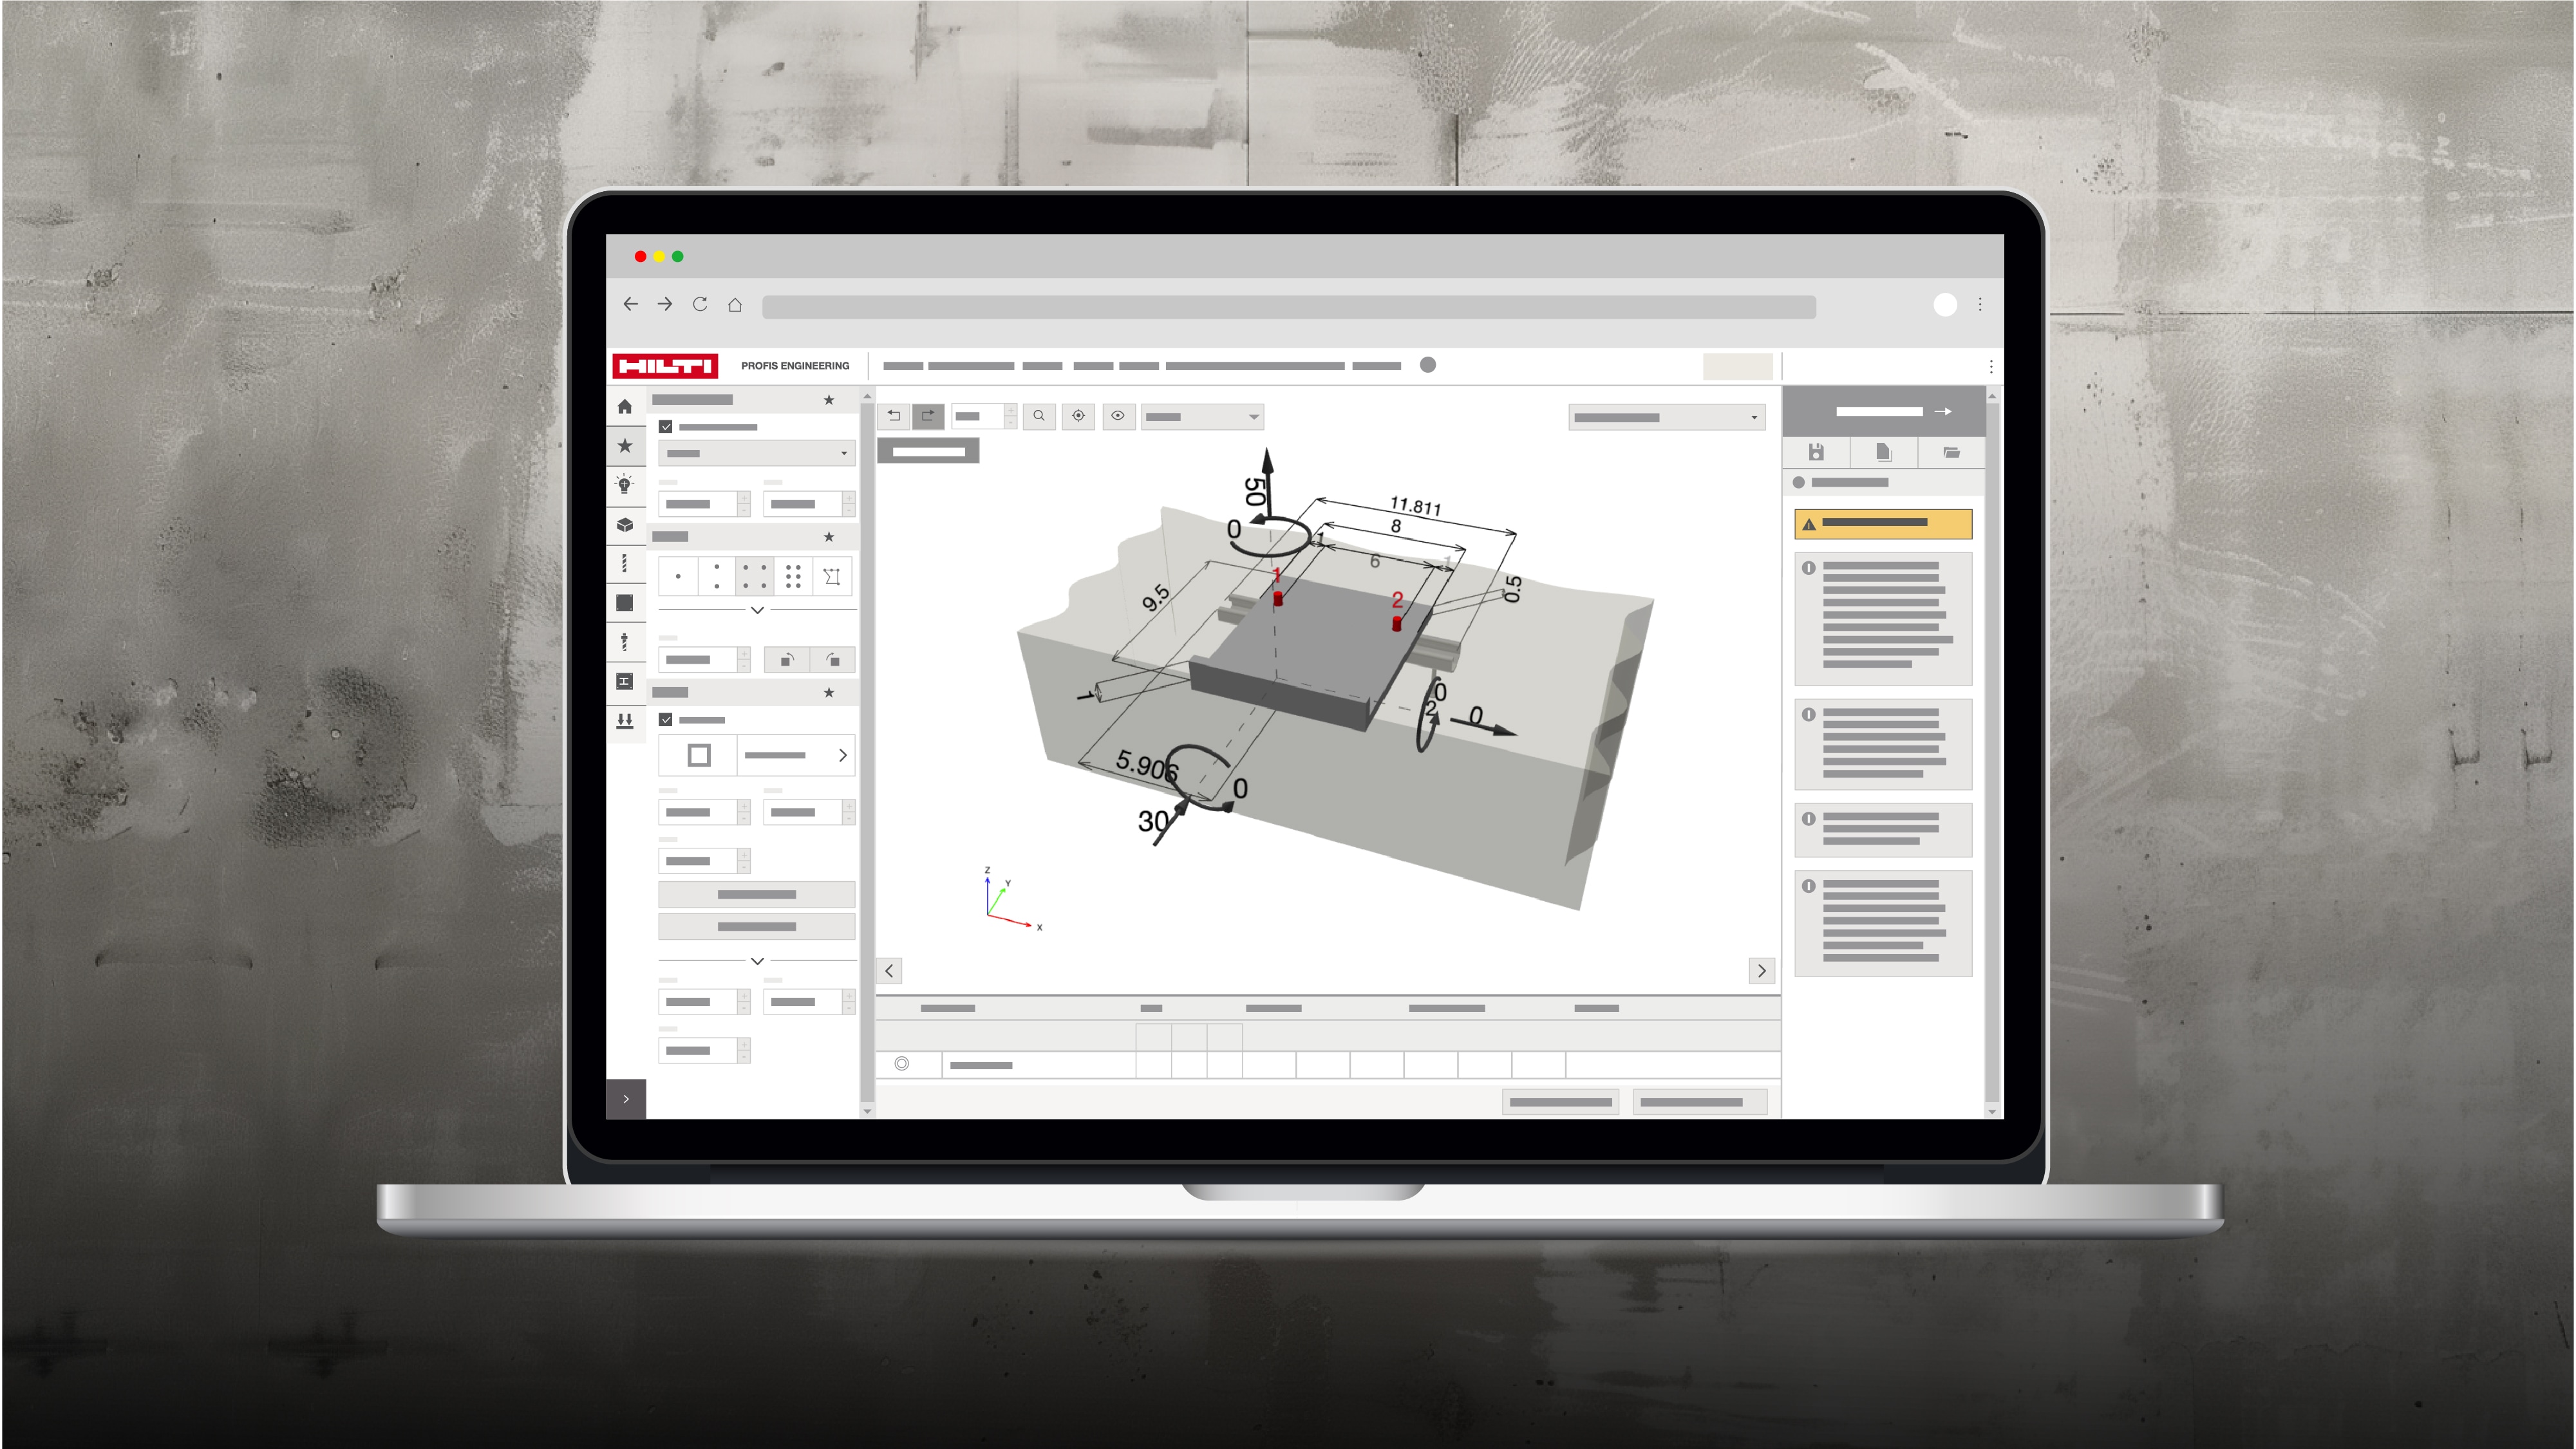Viewport: 2576px width, 1449px height.
Task: Open the browser's three-dot menu
Action: 1980,305
